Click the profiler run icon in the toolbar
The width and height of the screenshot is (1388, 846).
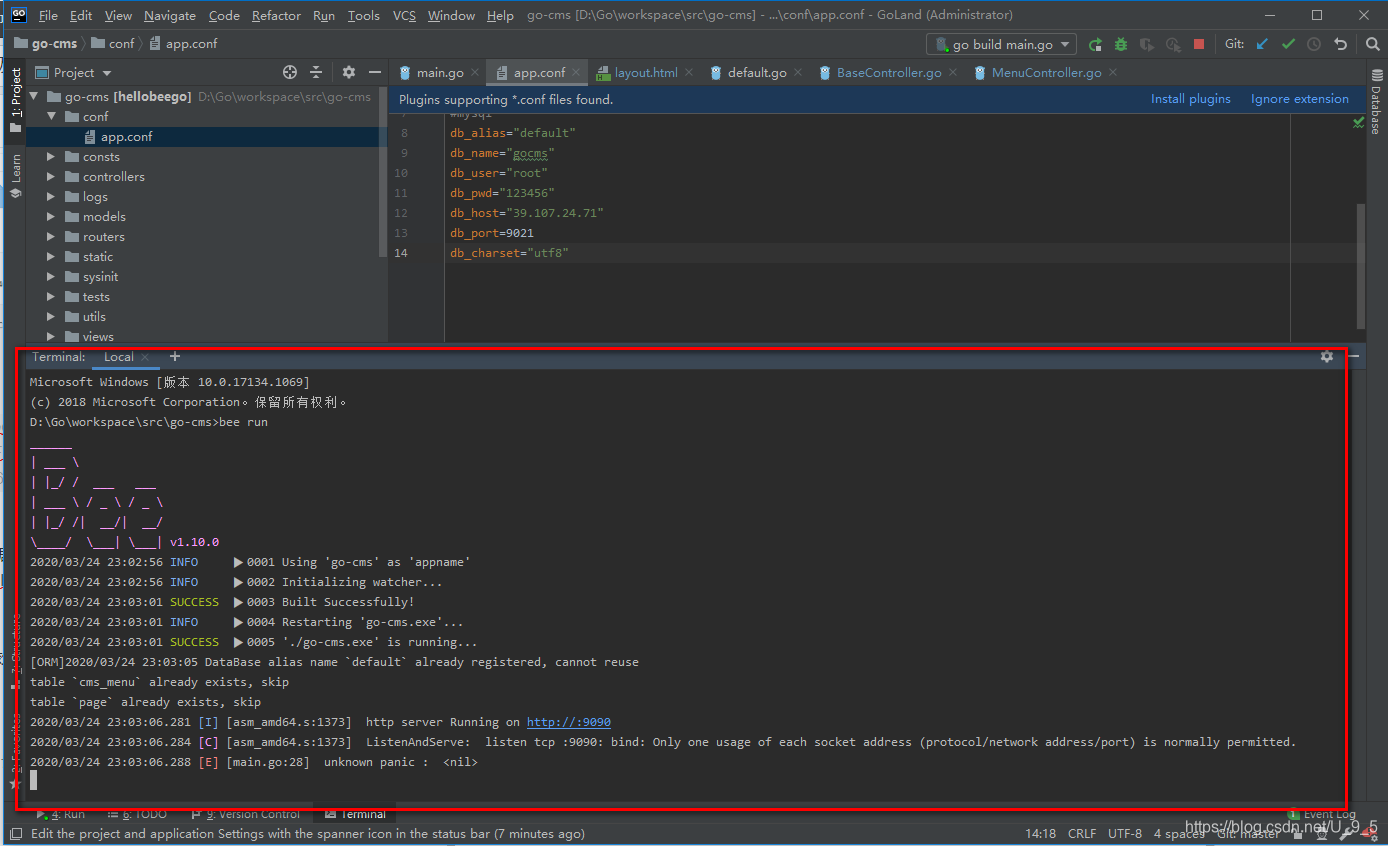(1173, 44)
